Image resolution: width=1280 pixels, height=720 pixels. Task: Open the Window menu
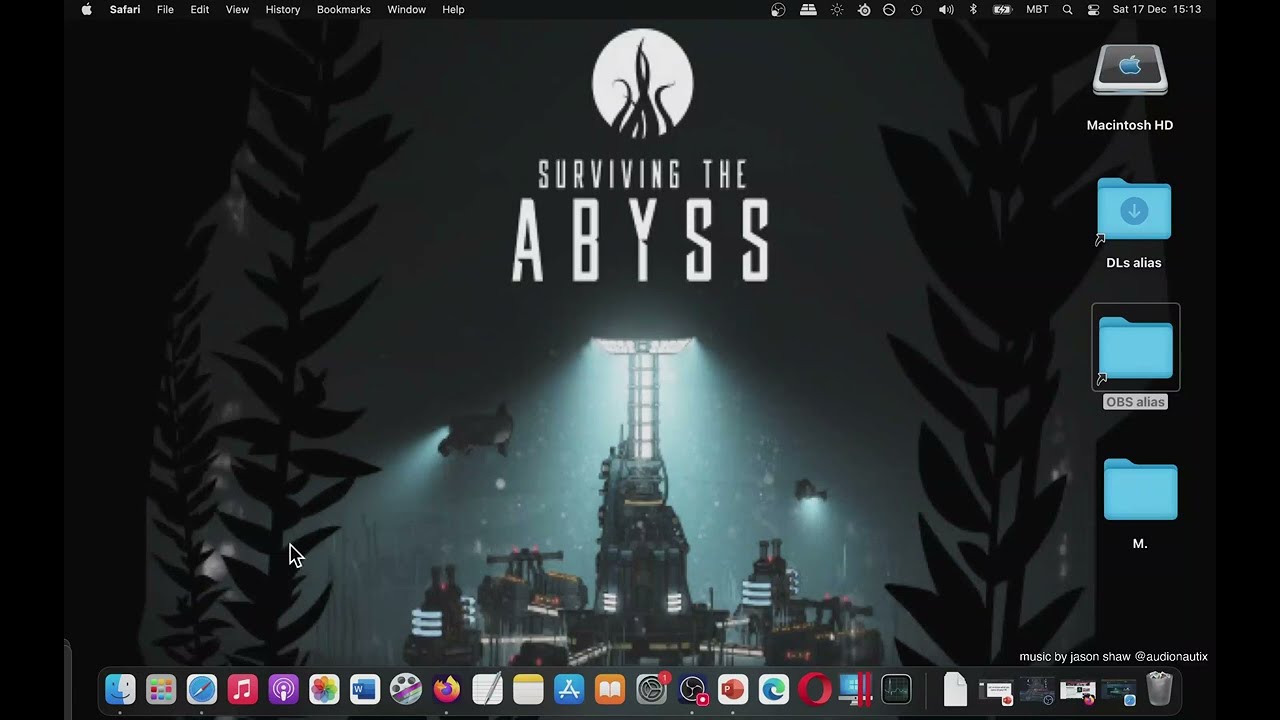(x=406, y=9)
